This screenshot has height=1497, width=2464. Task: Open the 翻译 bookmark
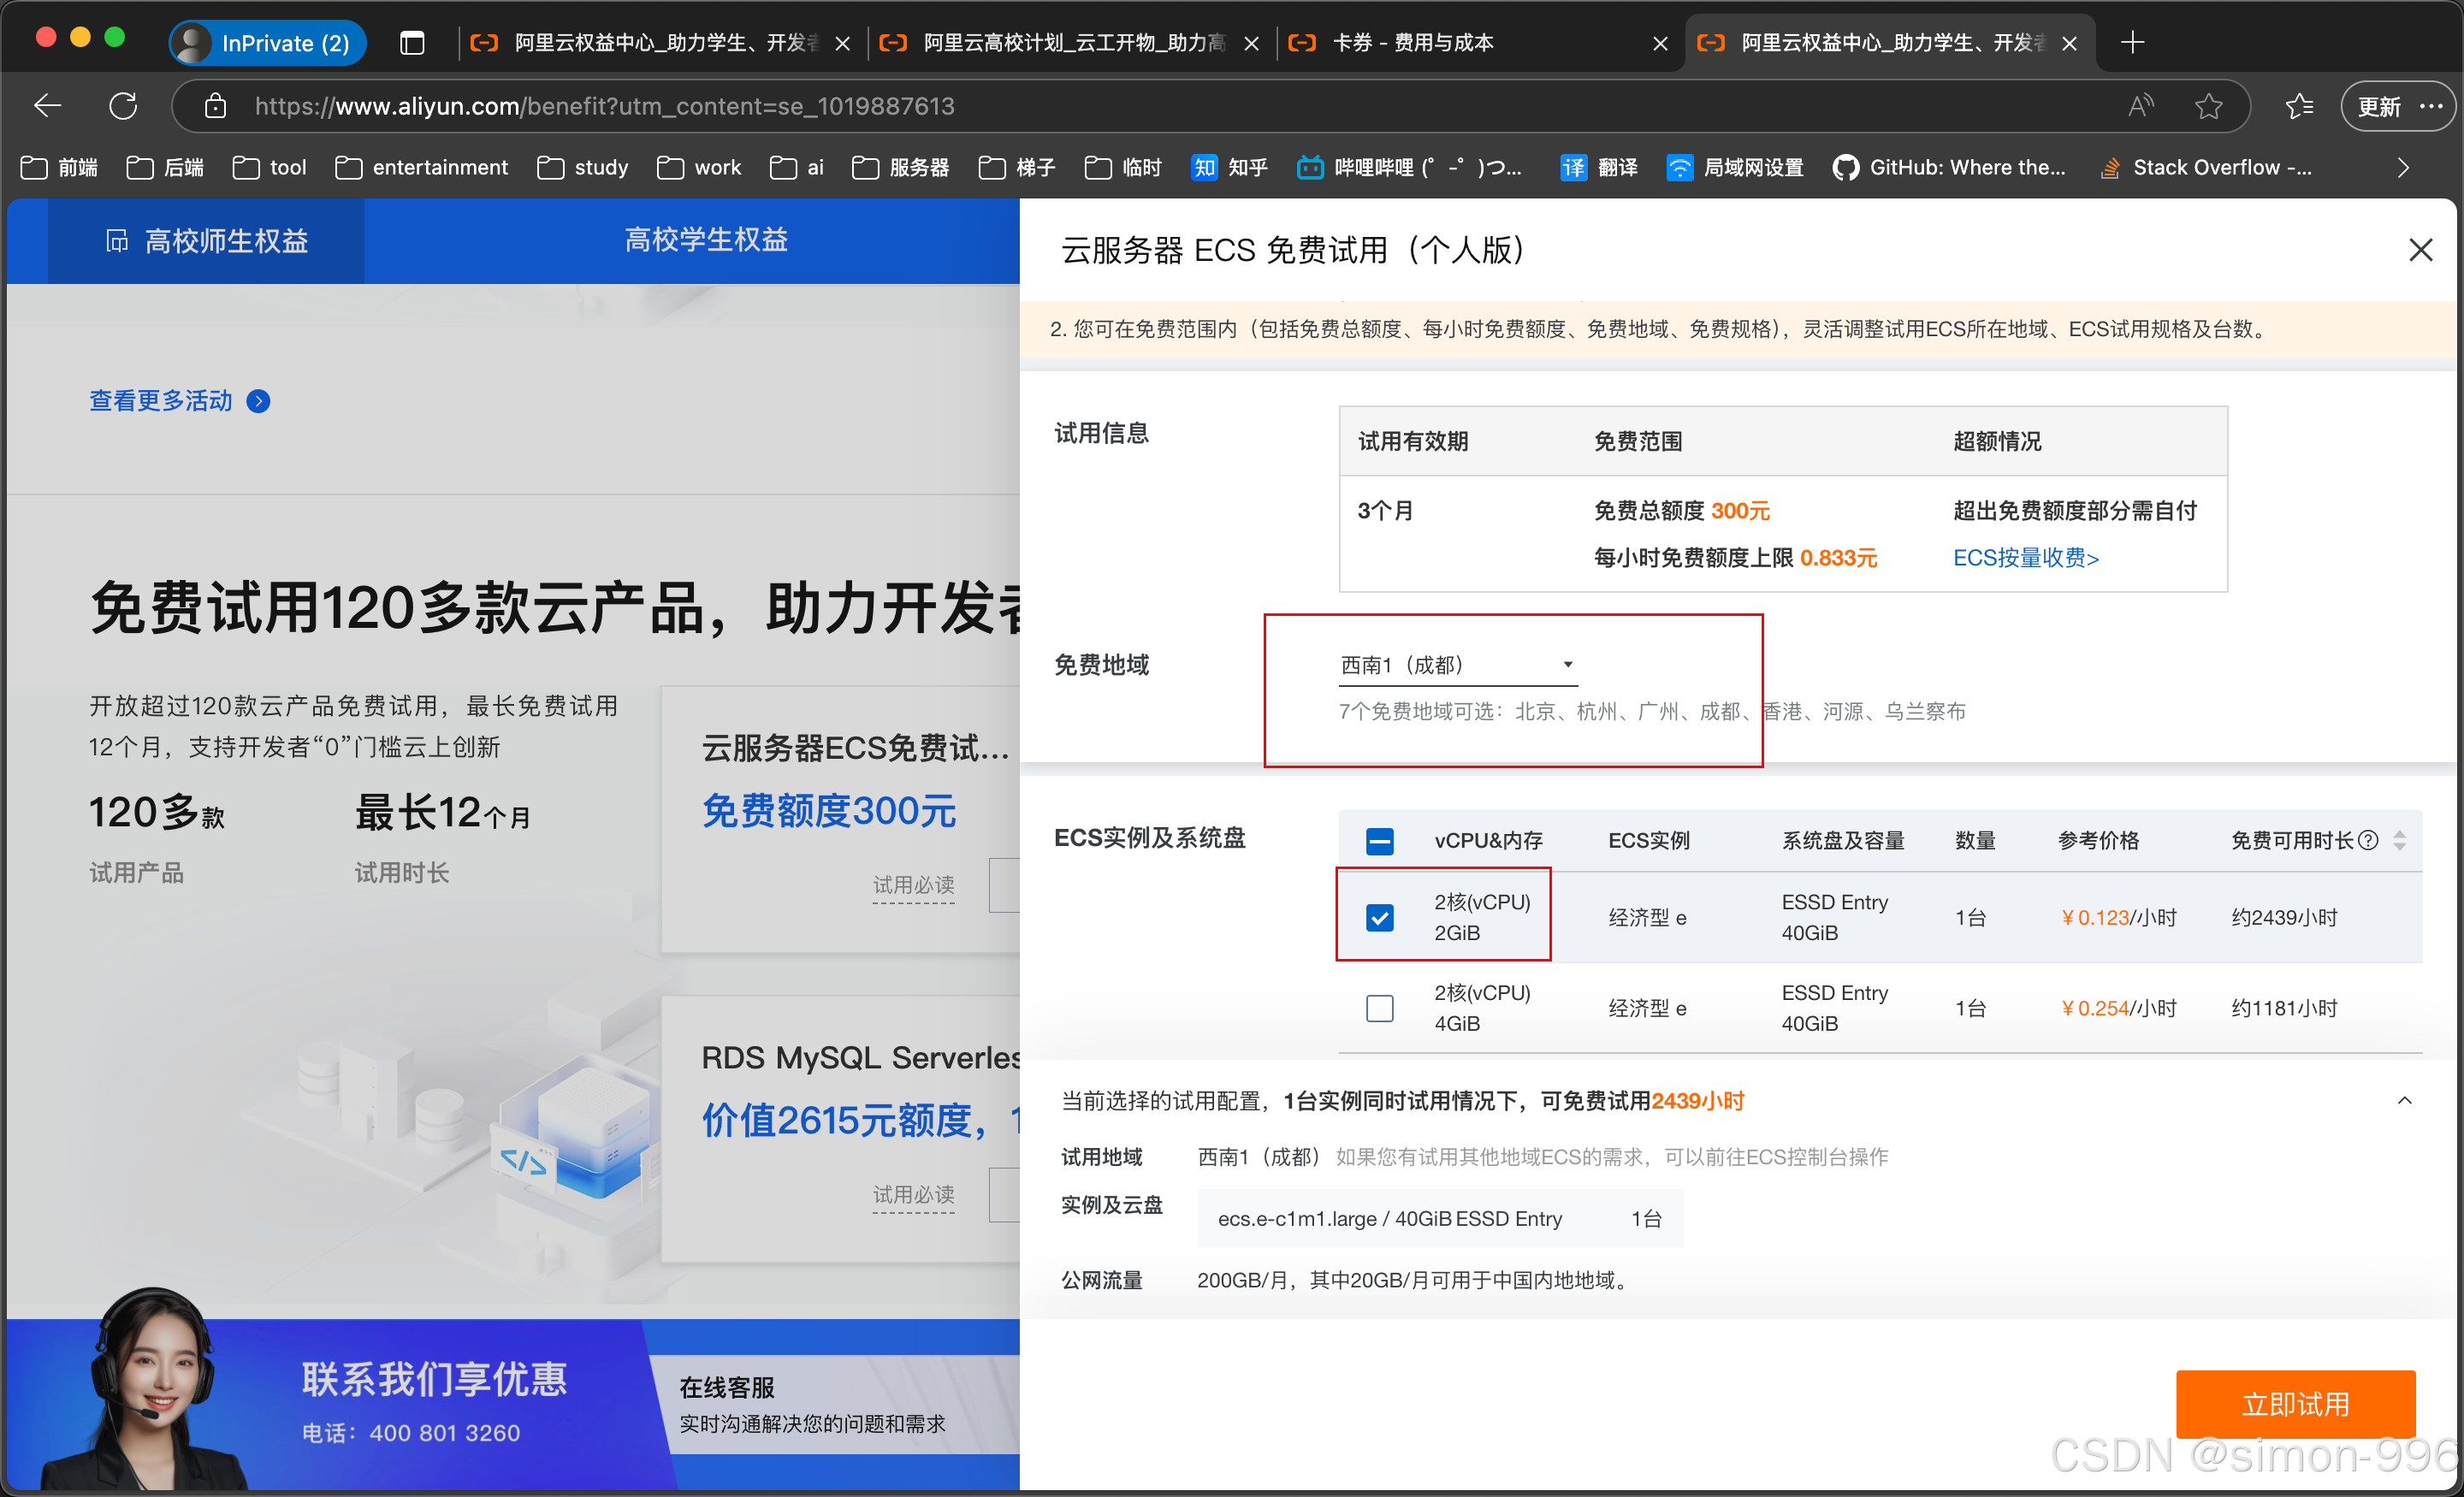[1599, 168]
